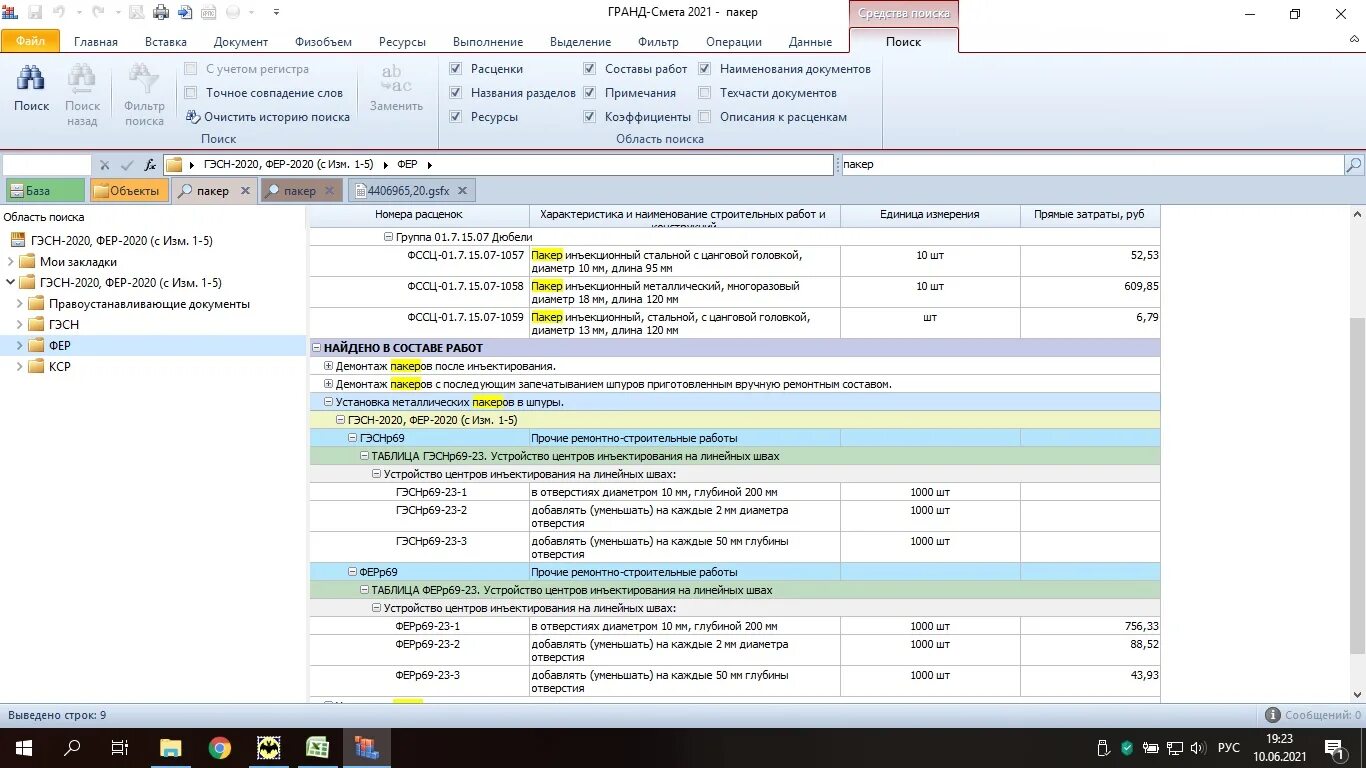Enable Точное совпадение слов checkbox
The height and width of the screenshot is (768, 1366).
tap(191, 93)
